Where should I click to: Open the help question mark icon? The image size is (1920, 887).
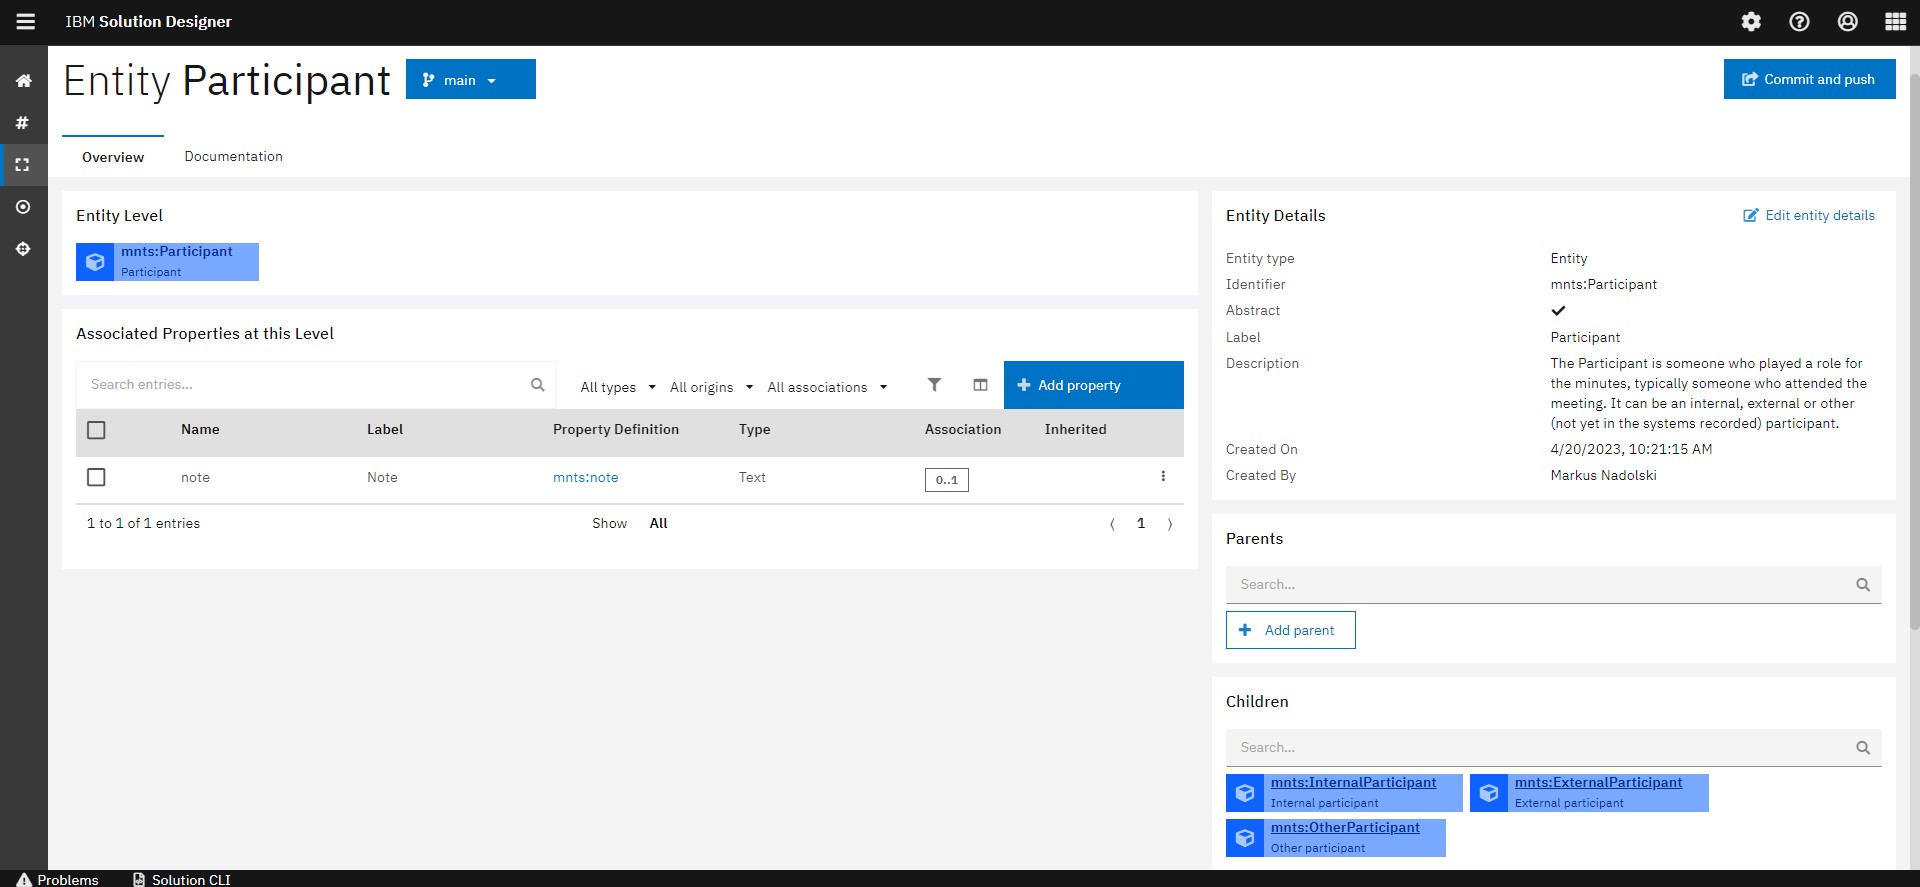1799,22
